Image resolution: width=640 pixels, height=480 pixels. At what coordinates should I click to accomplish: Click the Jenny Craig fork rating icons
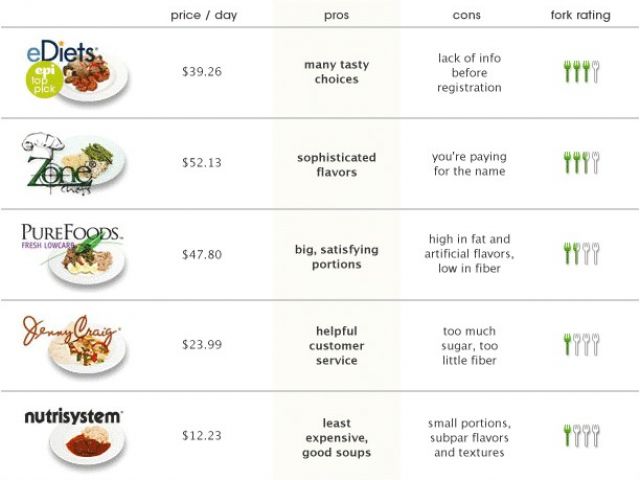click(x=581, y=345)
